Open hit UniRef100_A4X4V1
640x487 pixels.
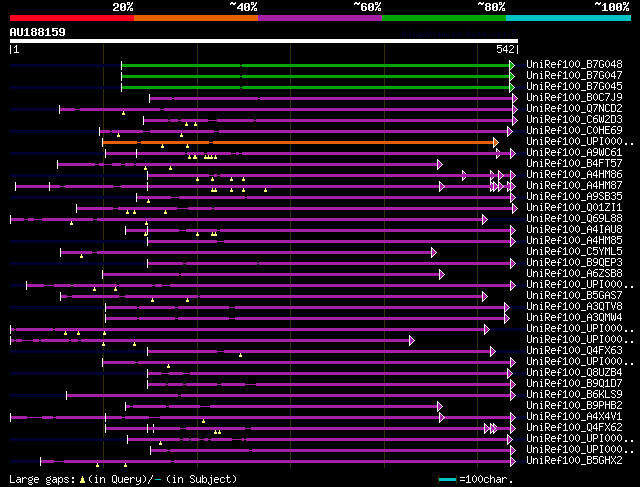click(x=574, y=417)
